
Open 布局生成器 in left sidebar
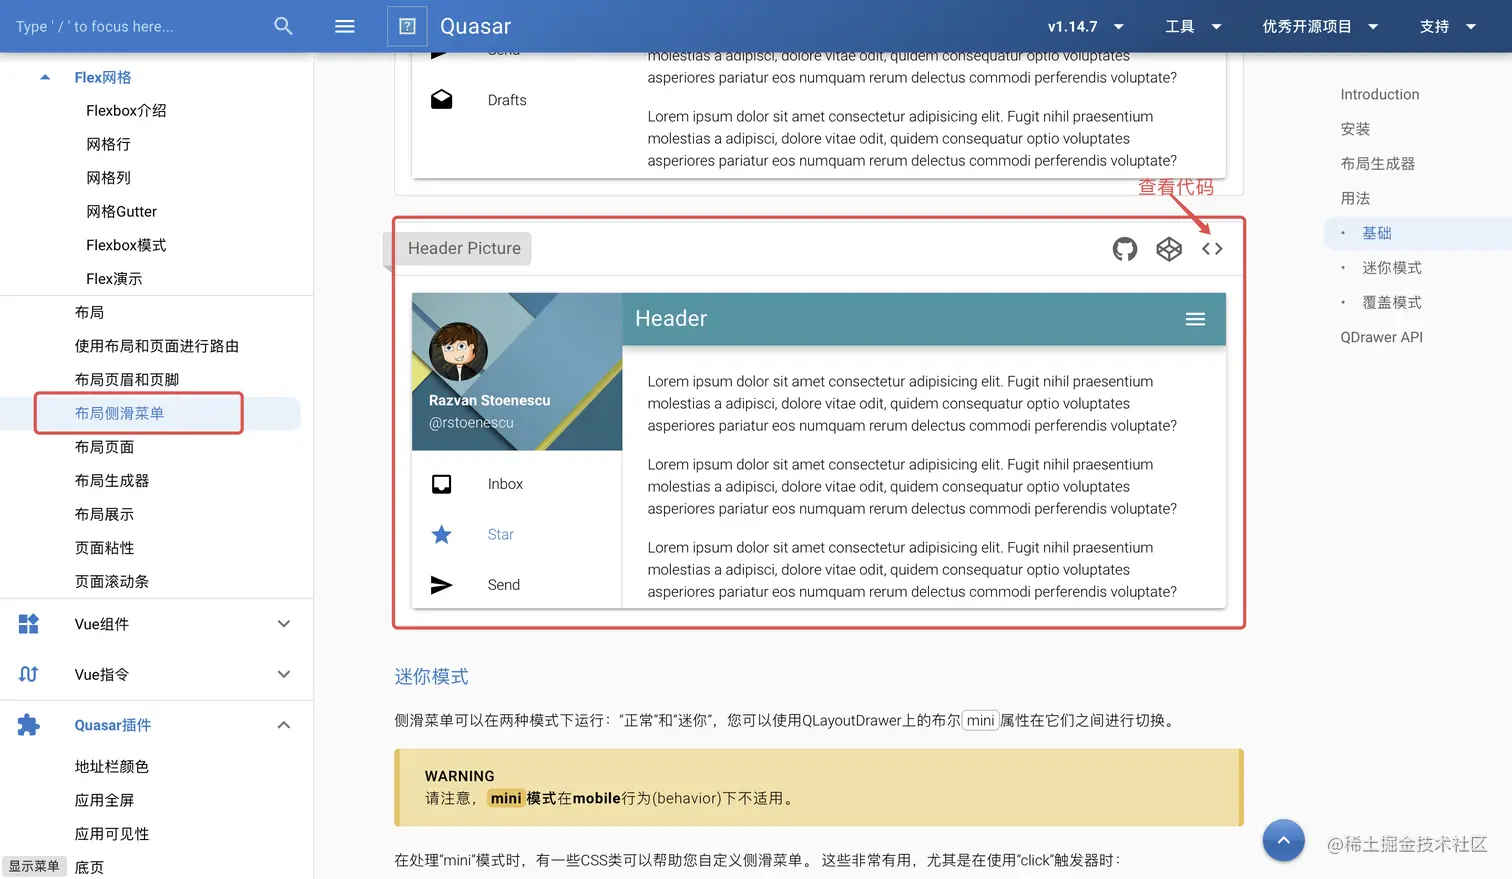(112, 481)
